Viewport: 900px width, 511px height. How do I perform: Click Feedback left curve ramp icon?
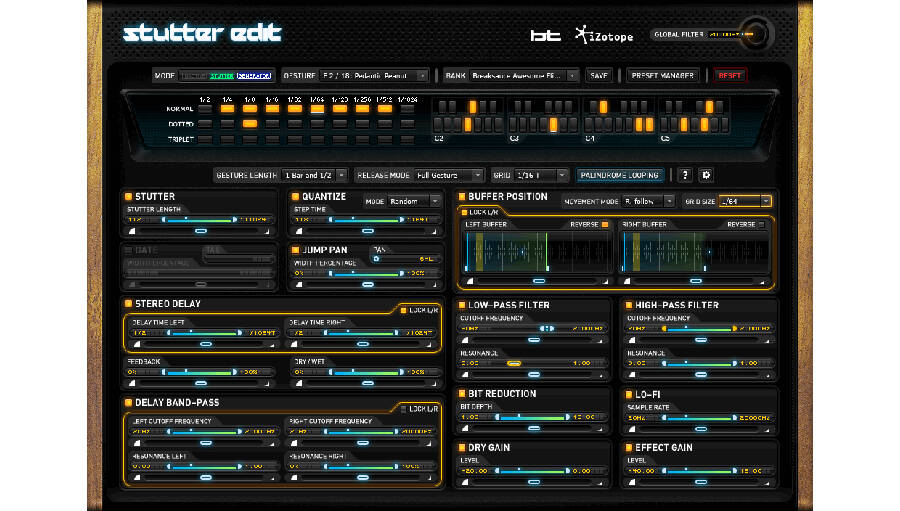[132, 383]
